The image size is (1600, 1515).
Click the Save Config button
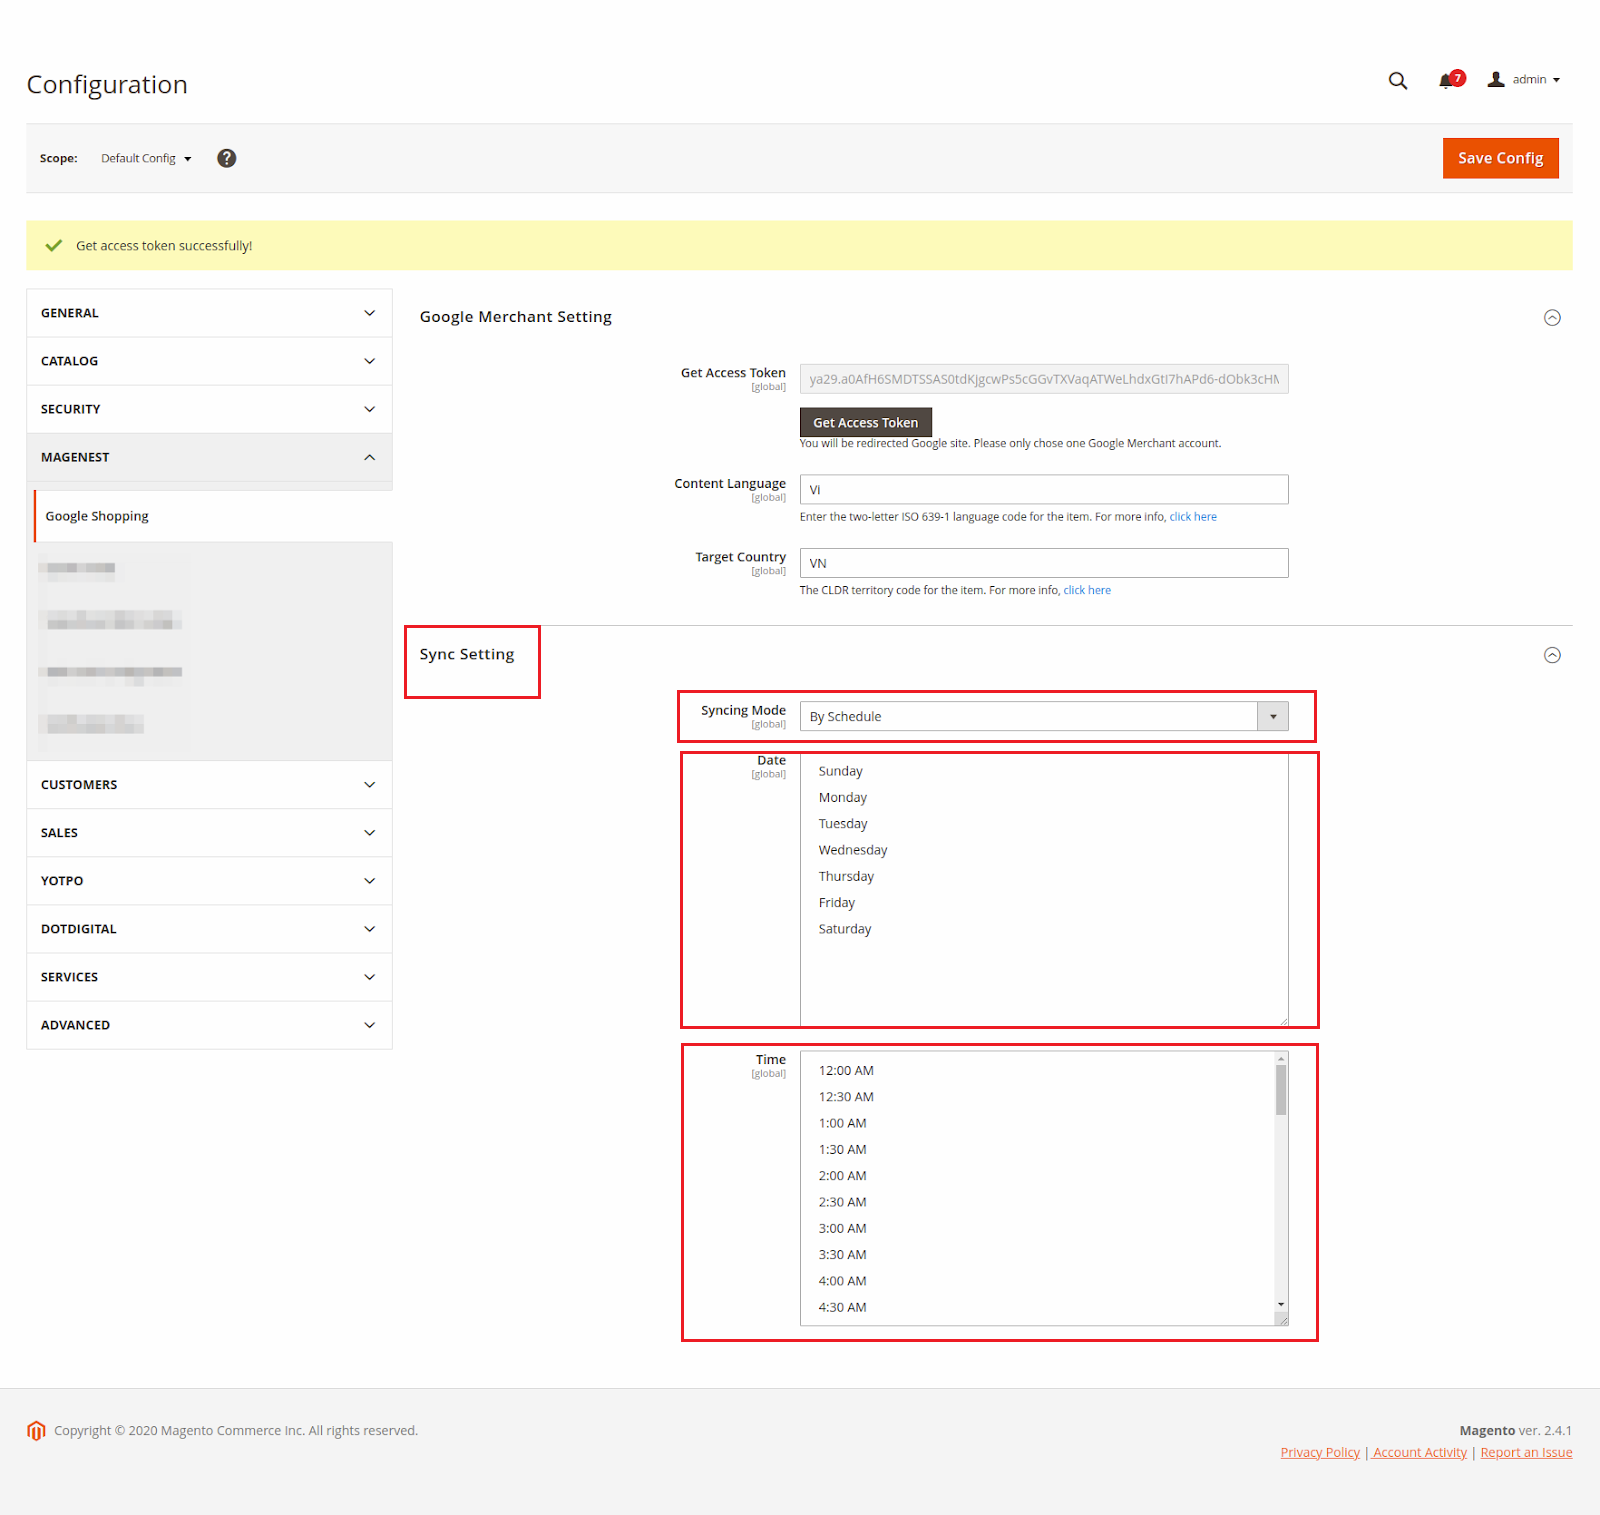click(x=1500, y=158)
